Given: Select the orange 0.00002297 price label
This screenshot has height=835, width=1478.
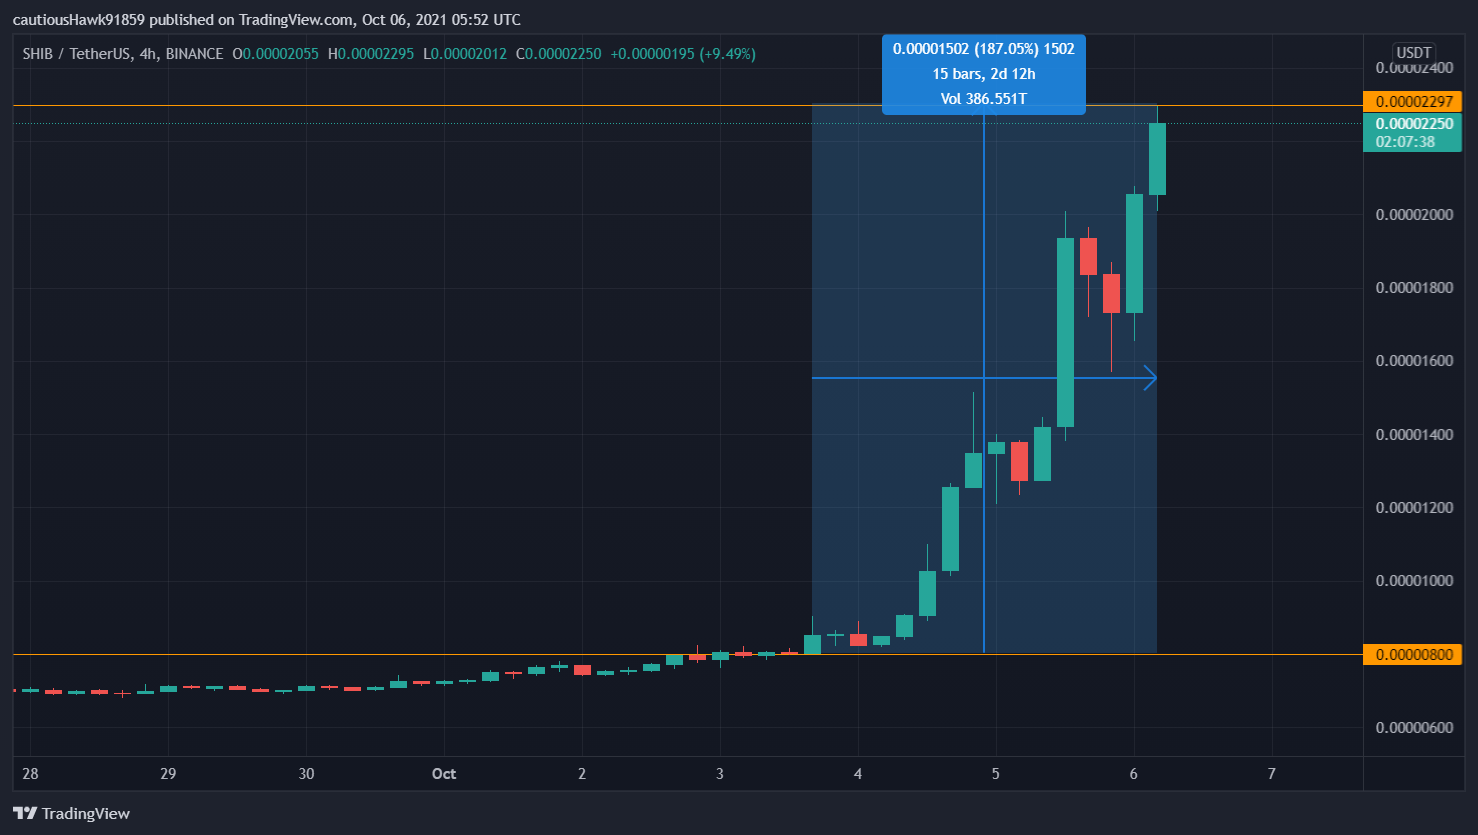Looking at the screenshot, I should tap(1412, 101).
